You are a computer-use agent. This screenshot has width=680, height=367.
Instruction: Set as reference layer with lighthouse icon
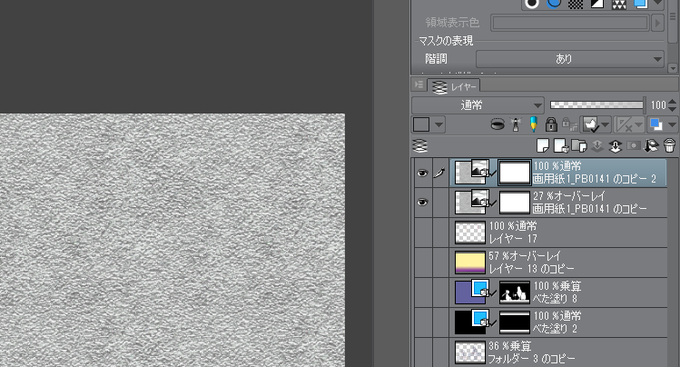pos(516,125)
